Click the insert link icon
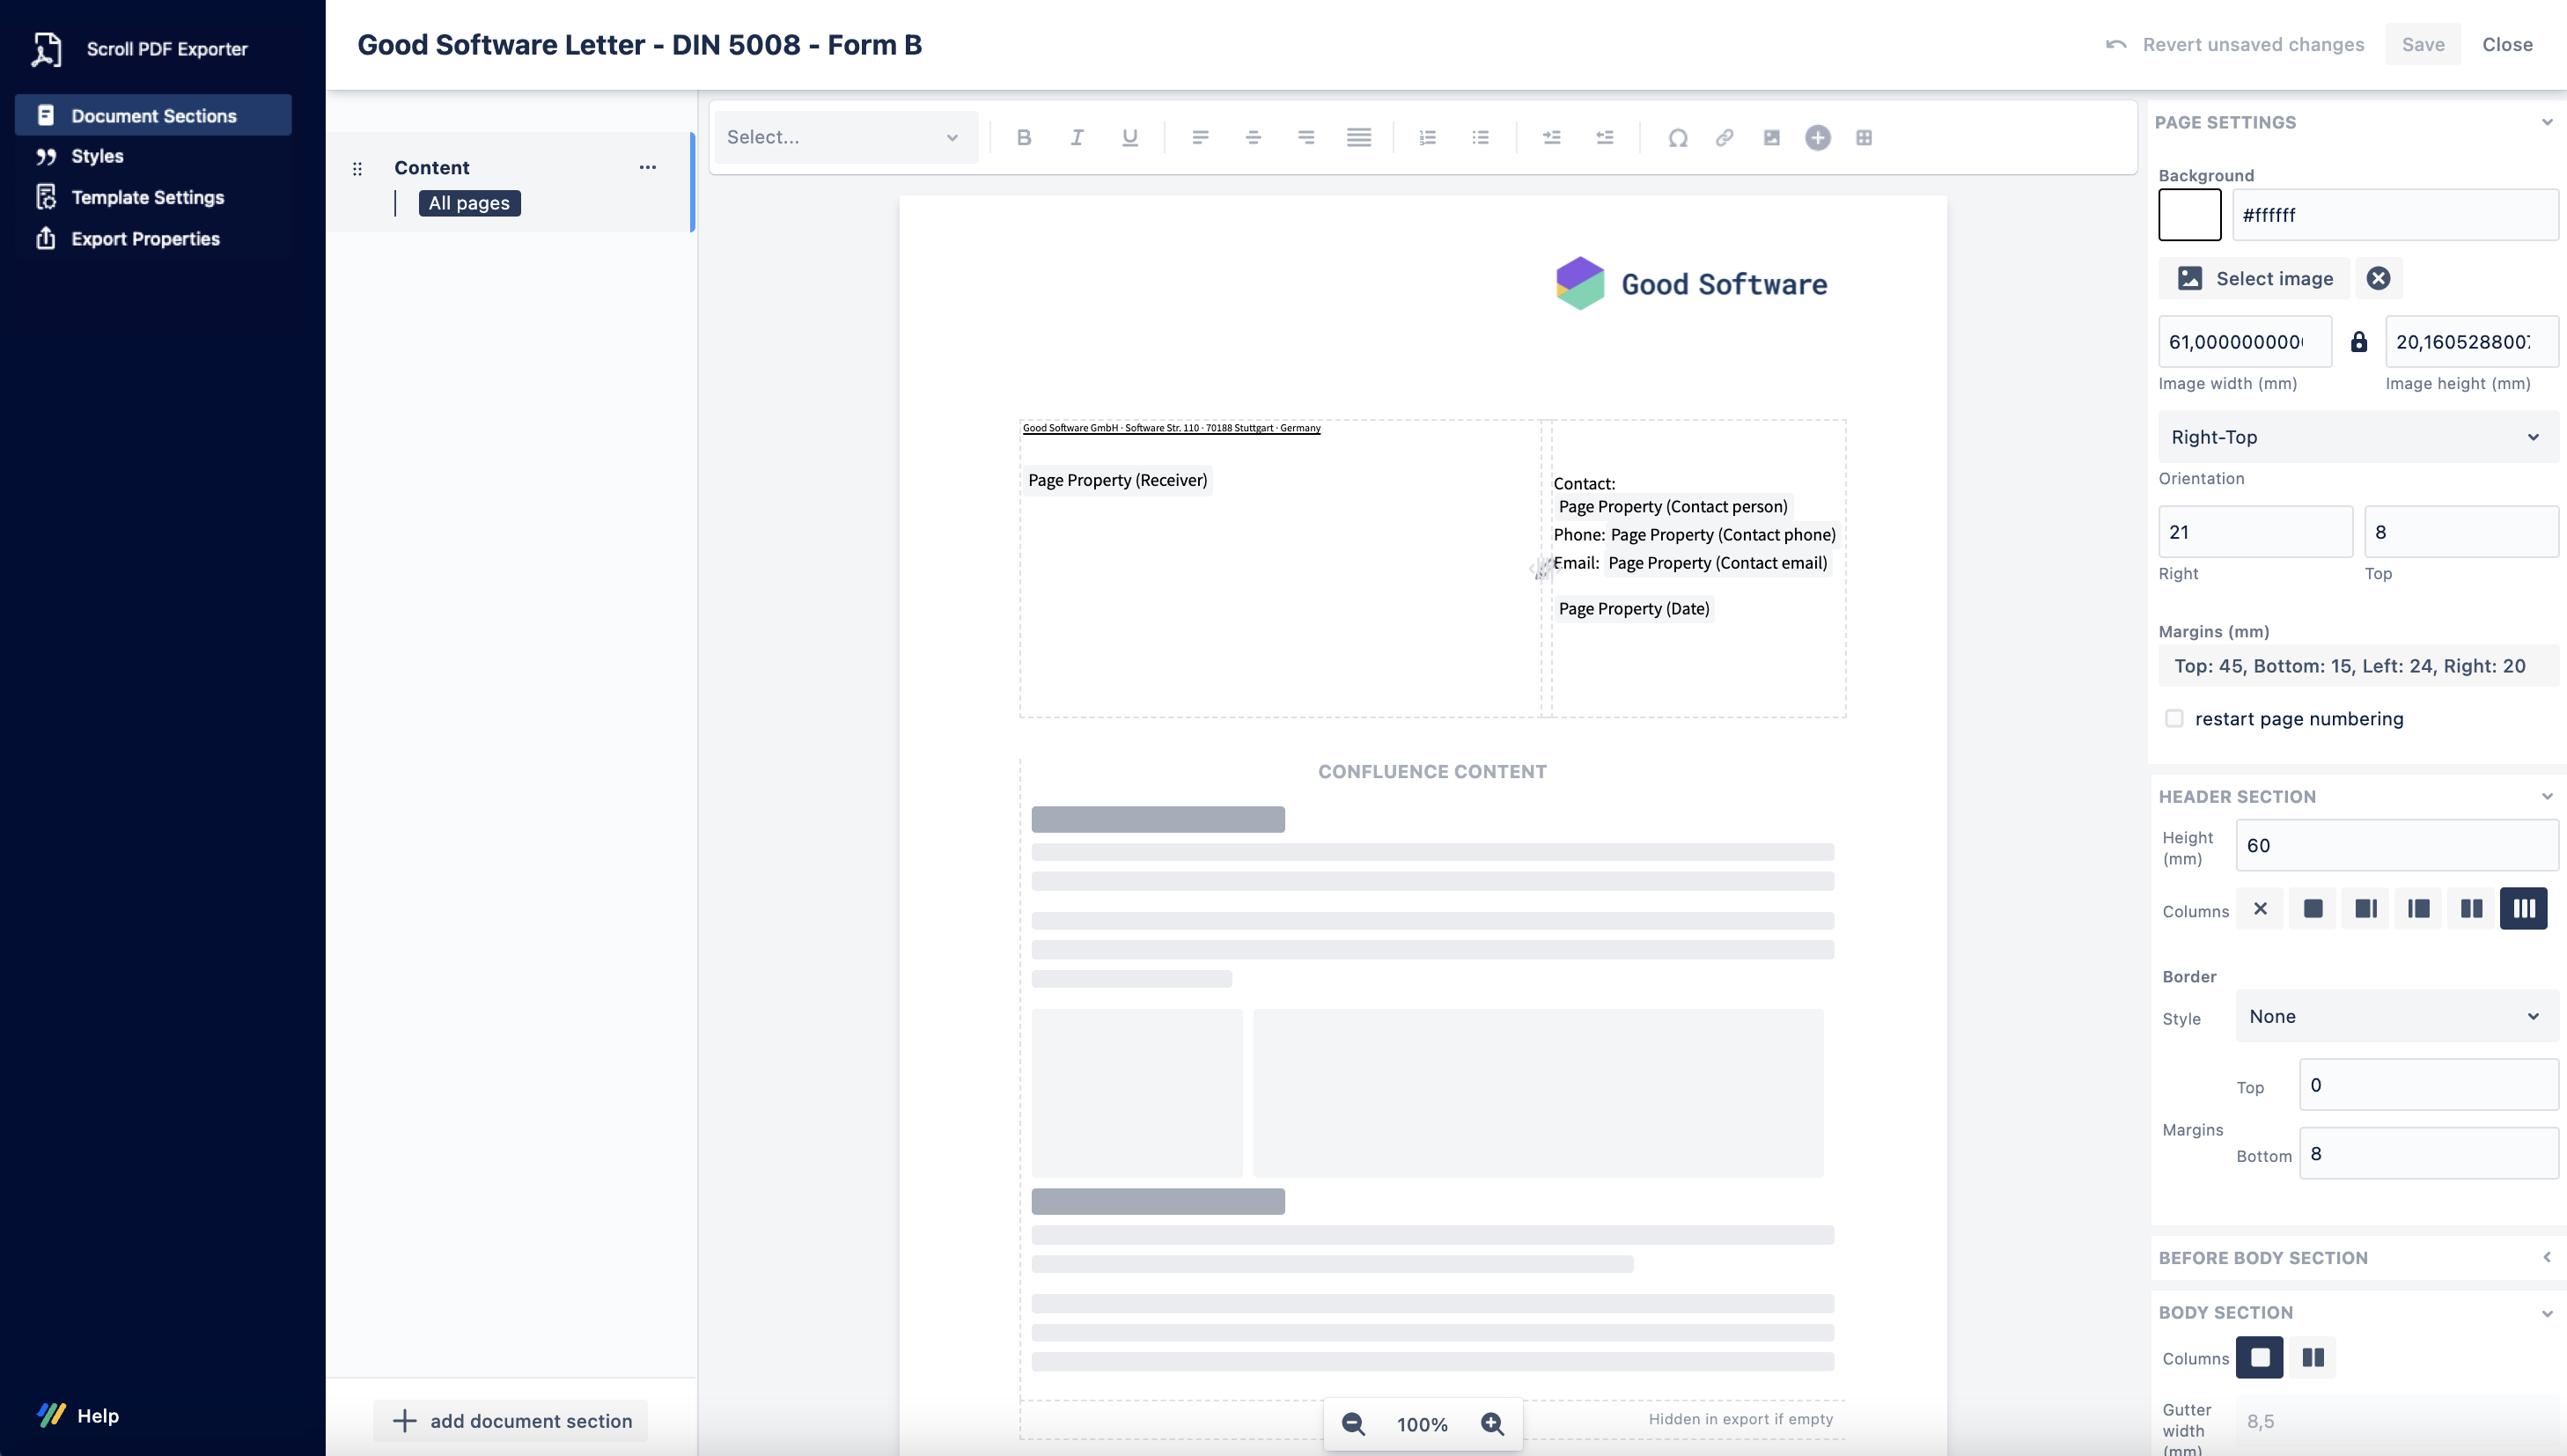This screenshot has width=2567, height=1456. pyautogui.click(x=1724, y=138)
